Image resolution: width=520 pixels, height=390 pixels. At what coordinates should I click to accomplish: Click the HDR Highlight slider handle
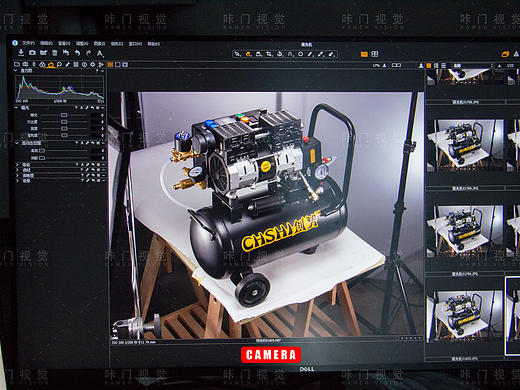click(x=42, y=151)
